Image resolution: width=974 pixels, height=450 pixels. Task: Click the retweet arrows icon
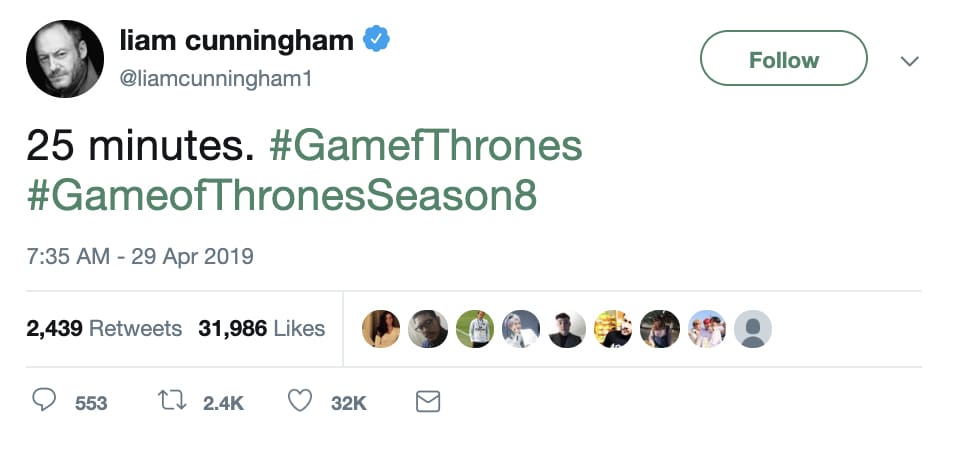(172, 401)
